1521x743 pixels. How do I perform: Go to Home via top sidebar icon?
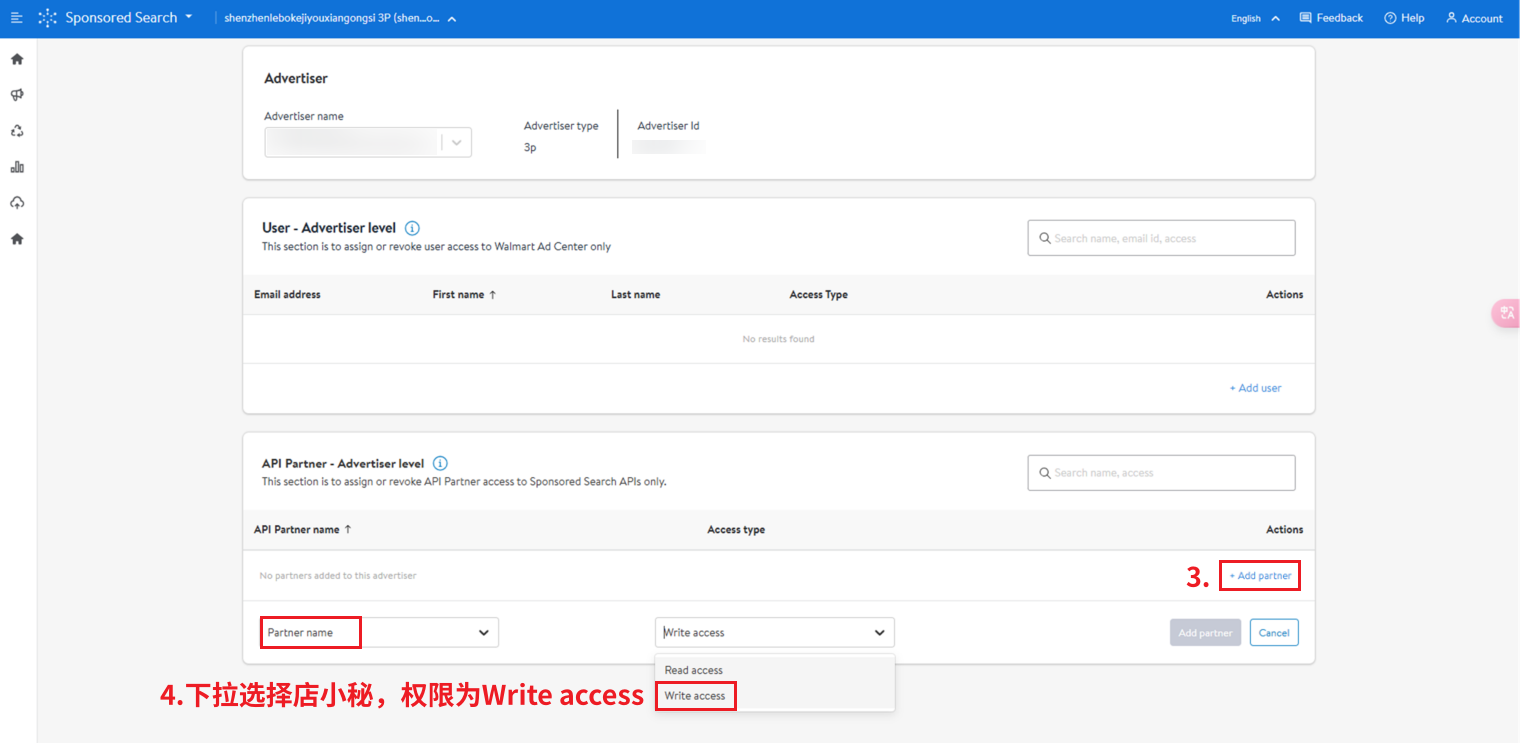coord(17,59)
